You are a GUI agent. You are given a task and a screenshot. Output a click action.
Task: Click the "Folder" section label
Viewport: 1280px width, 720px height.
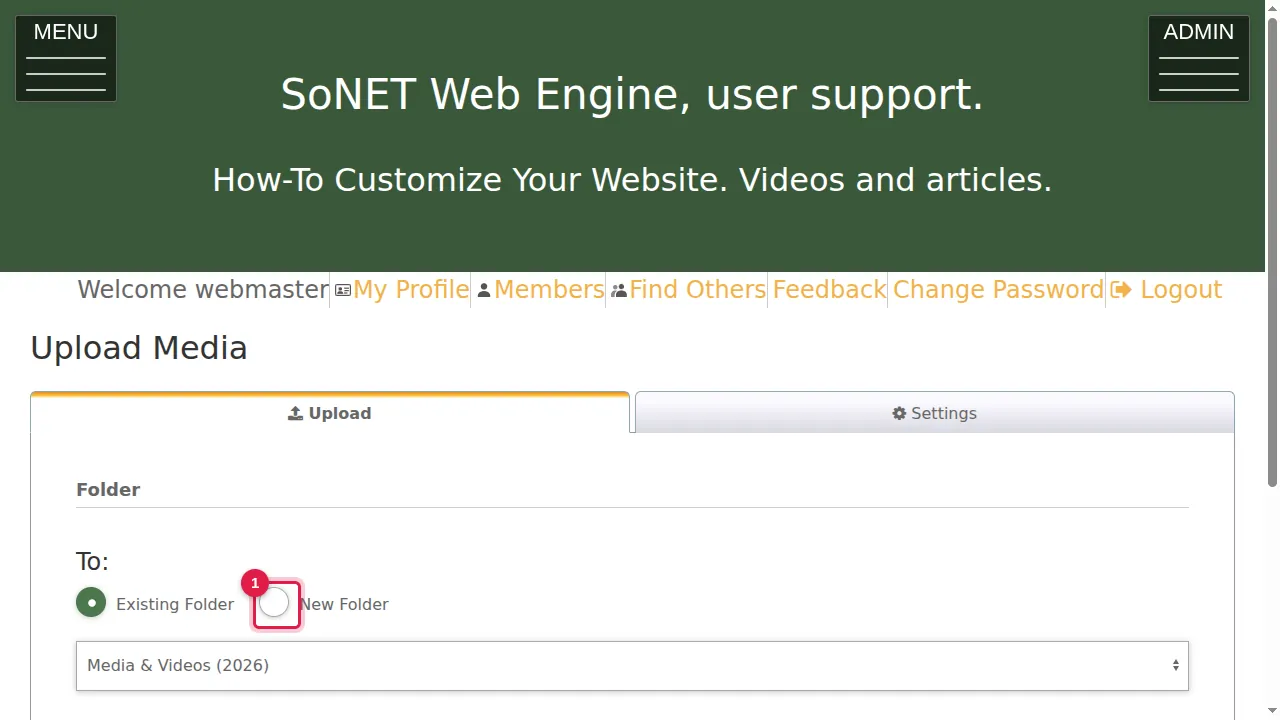[x=108, y=490]
